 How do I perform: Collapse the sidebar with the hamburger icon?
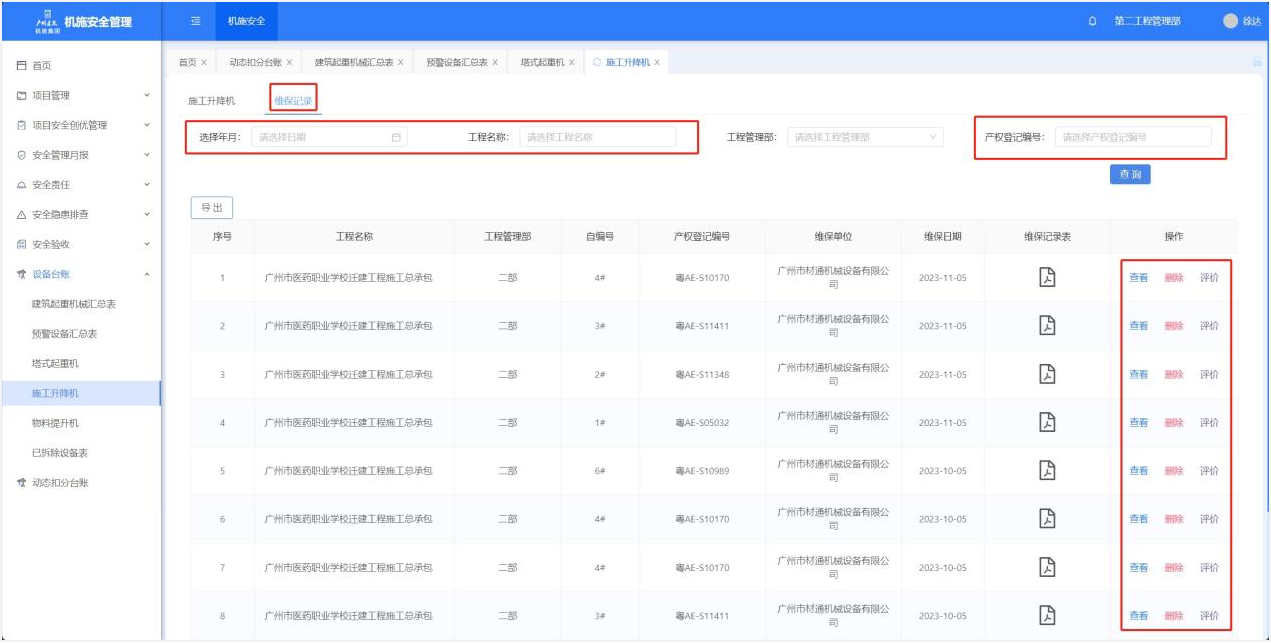pyautogui.click(x=195, y=21)
